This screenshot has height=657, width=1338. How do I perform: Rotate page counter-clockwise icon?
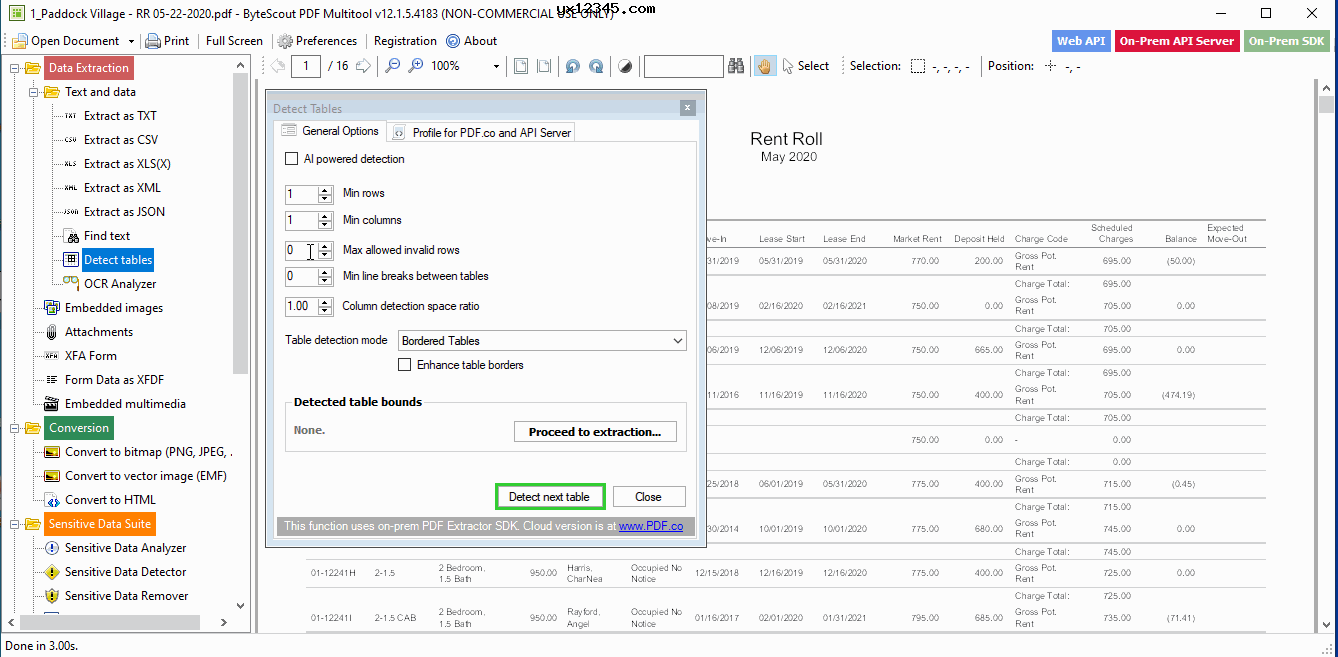(572, 66)
